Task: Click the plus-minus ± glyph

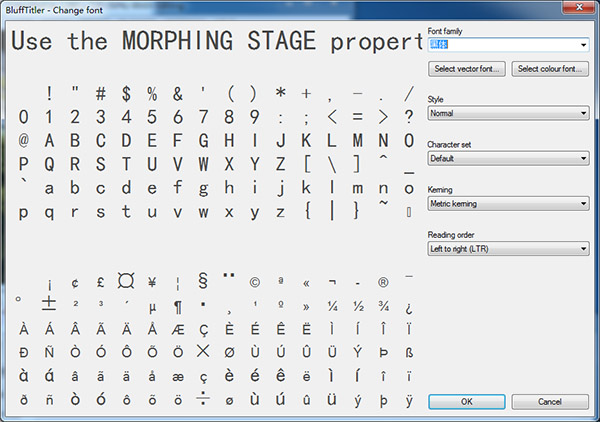Action: tap(49, 304)
